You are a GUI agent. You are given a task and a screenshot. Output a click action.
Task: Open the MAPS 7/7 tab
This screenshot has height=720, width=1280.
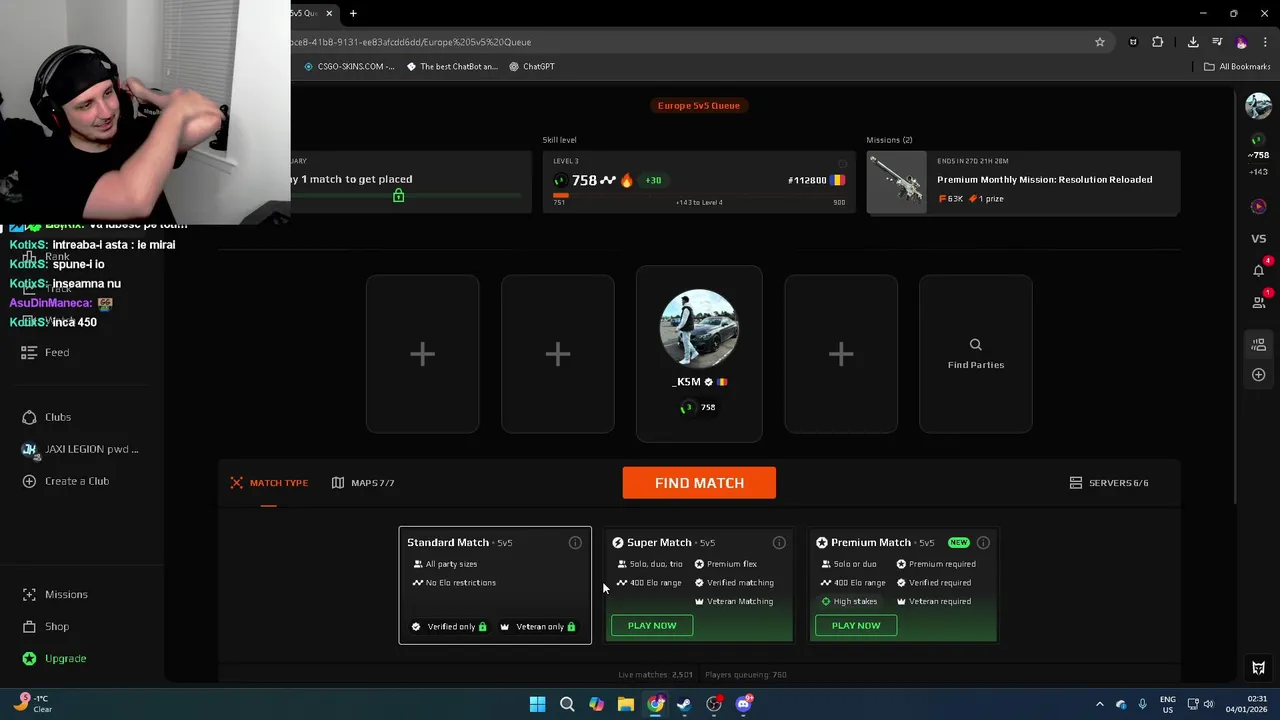363,483
